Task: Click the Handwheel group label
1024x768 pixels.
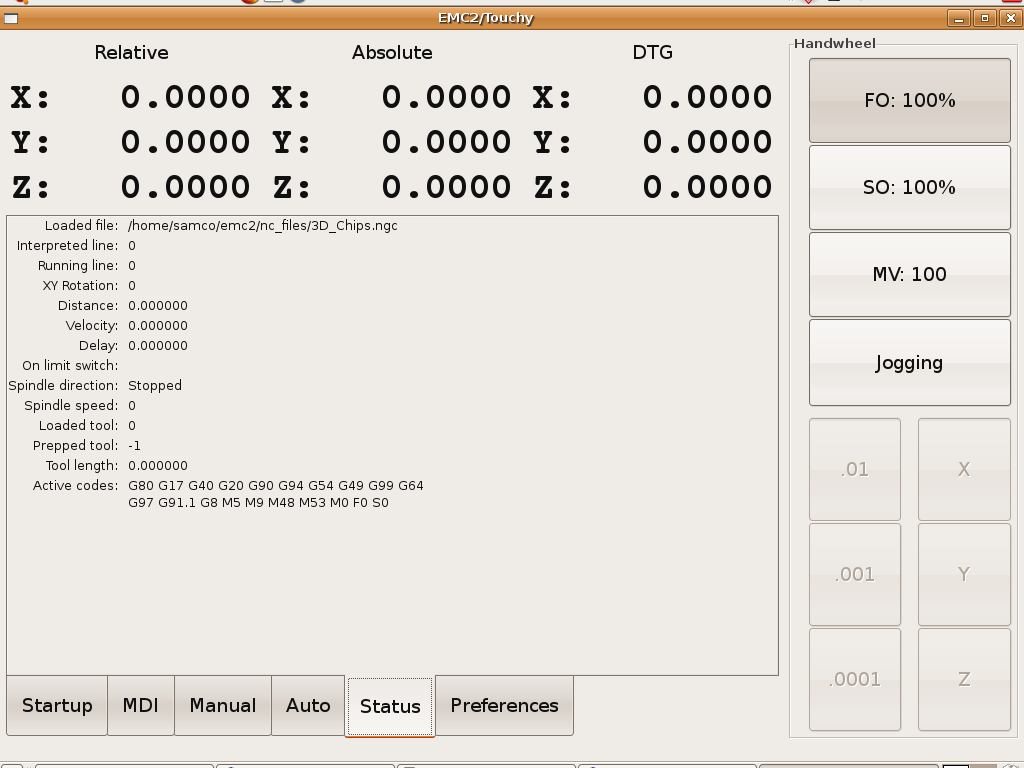Action: 835,44
